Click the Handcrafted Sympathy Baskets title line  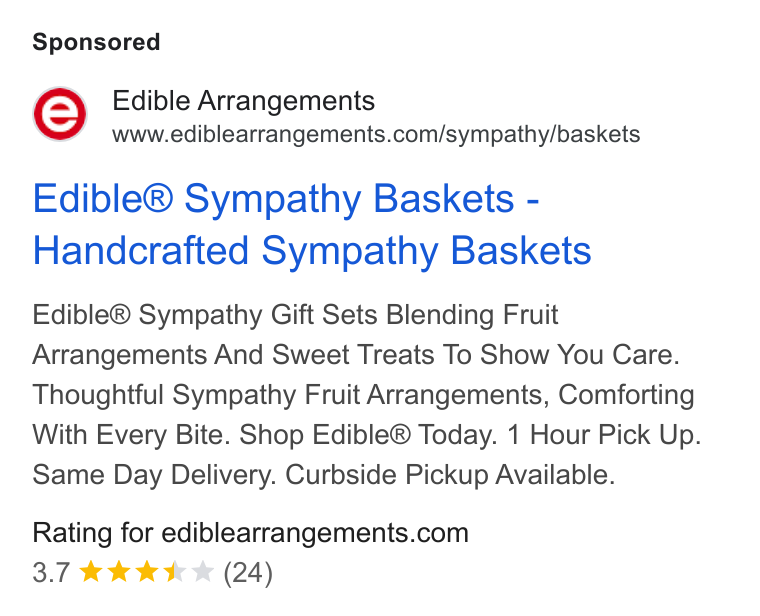tap(312, 251)
